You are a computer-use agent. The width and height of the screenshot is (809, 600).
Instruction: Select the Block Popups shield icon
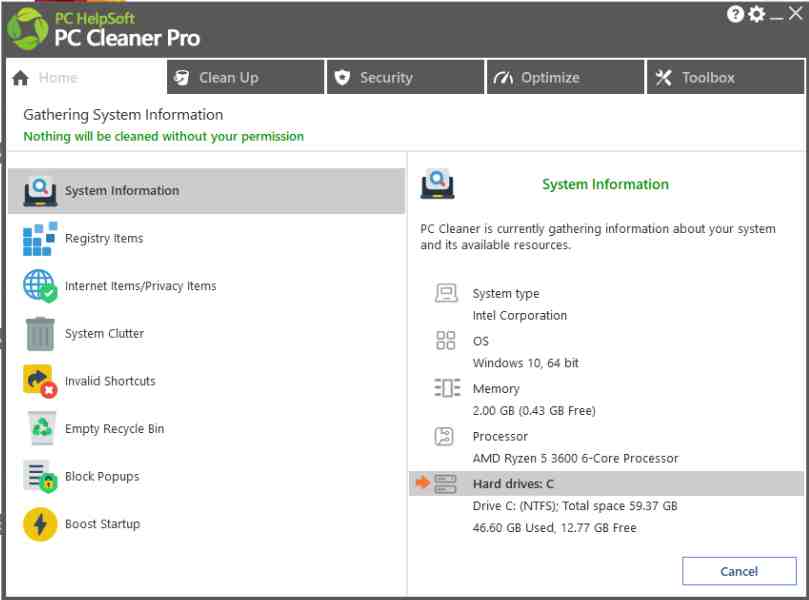tap(40, 476)
